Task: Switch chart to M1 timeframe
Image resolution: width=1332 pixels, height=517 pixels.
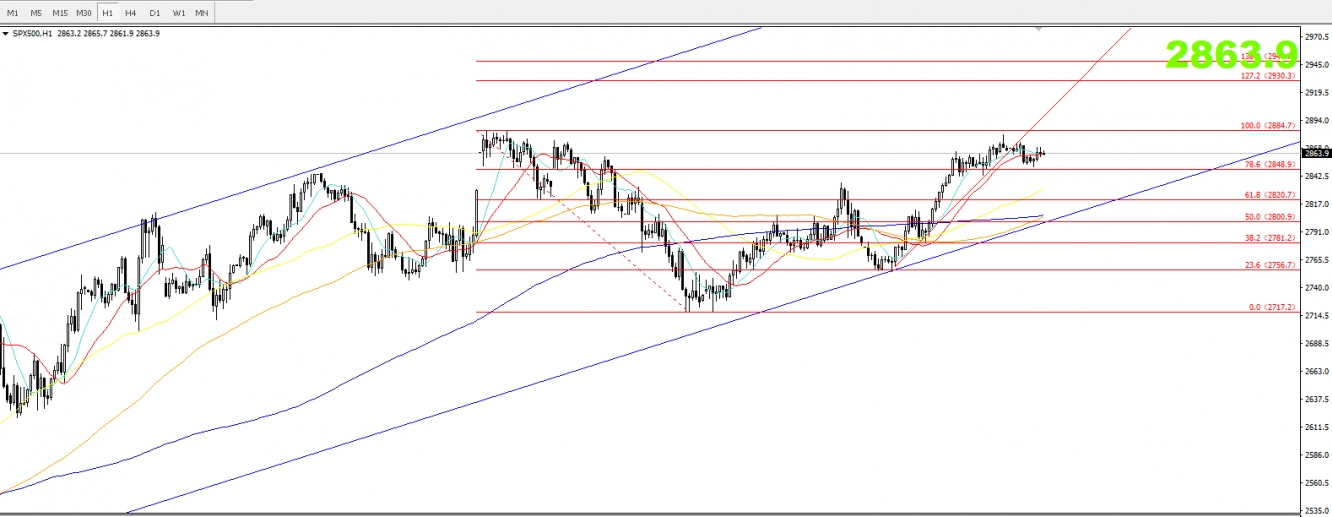Action: point(13,13)
